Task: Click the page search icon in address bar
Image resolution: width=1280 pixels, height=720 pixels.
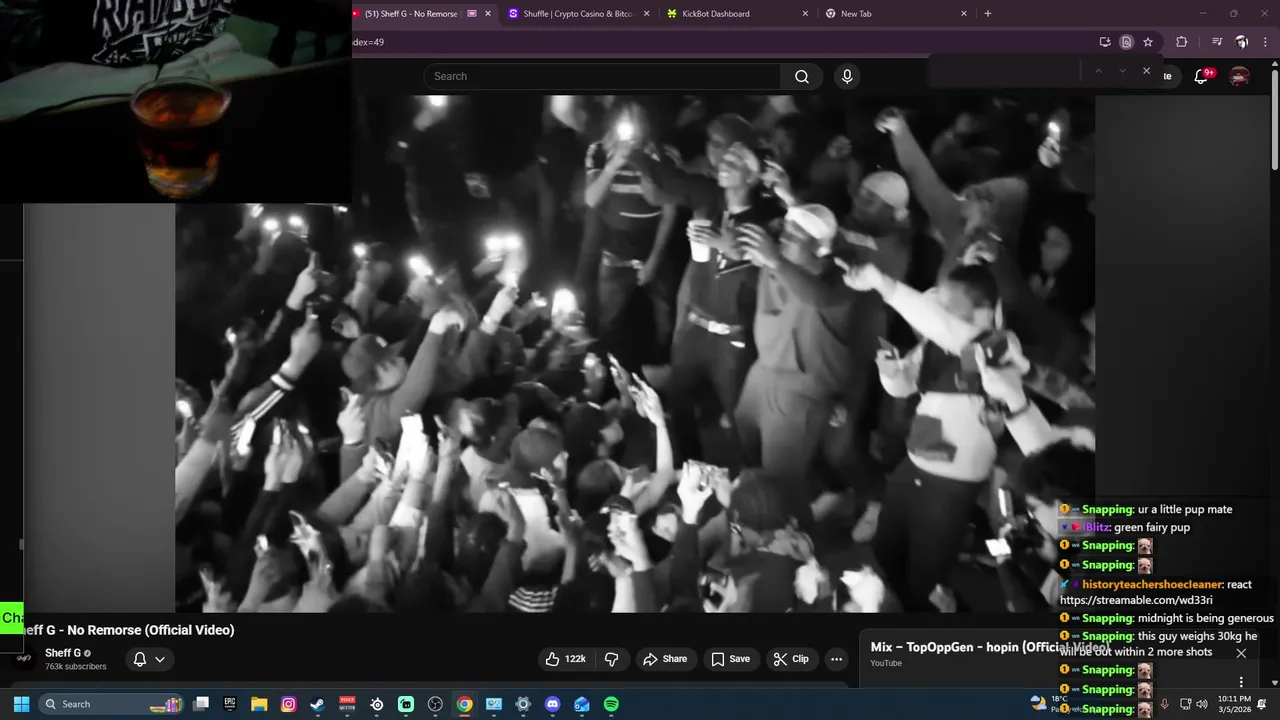Action: tap(1126, 42)
